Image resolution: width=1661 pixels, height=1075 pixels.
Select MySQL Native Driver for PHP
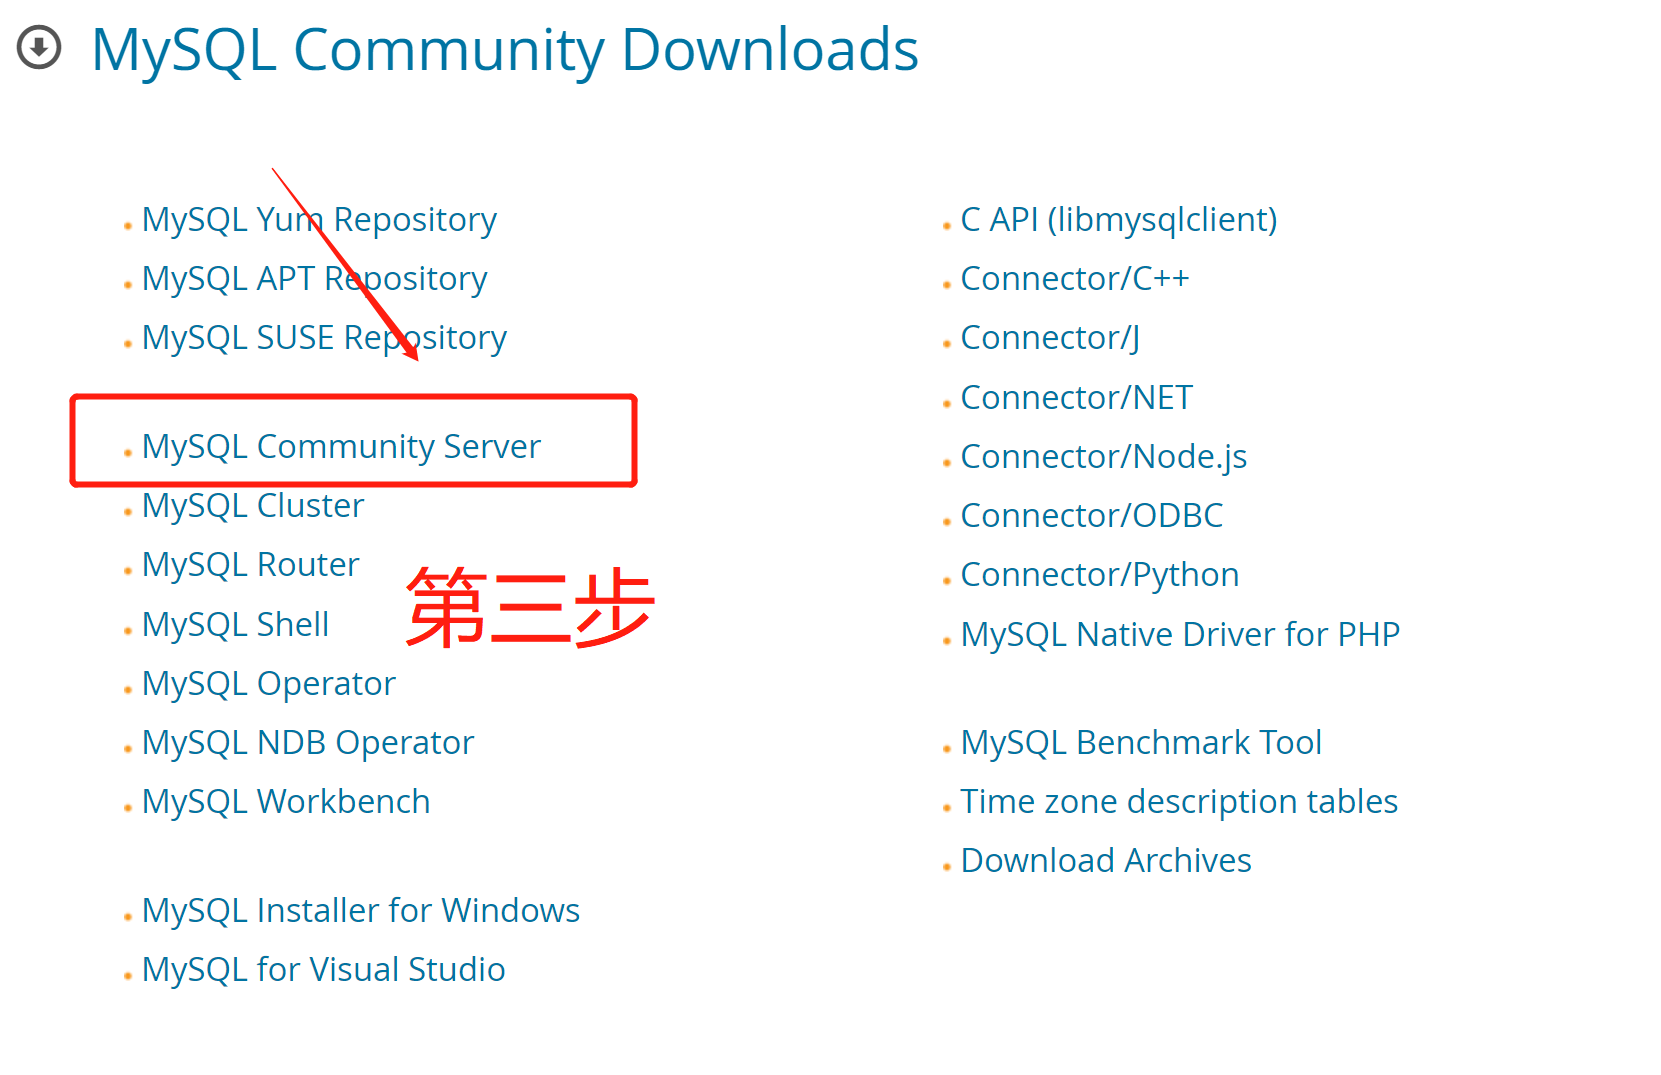point(1180,635)
